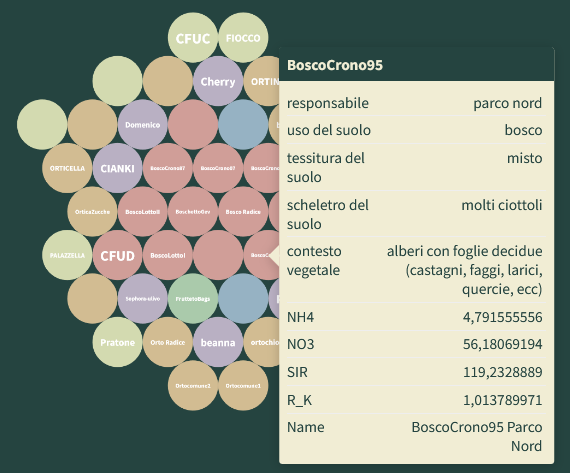The width and height of the screenshot is (570, 473).
Task: Open the BoscoLottoII bubble
Action: click(142, 212)
